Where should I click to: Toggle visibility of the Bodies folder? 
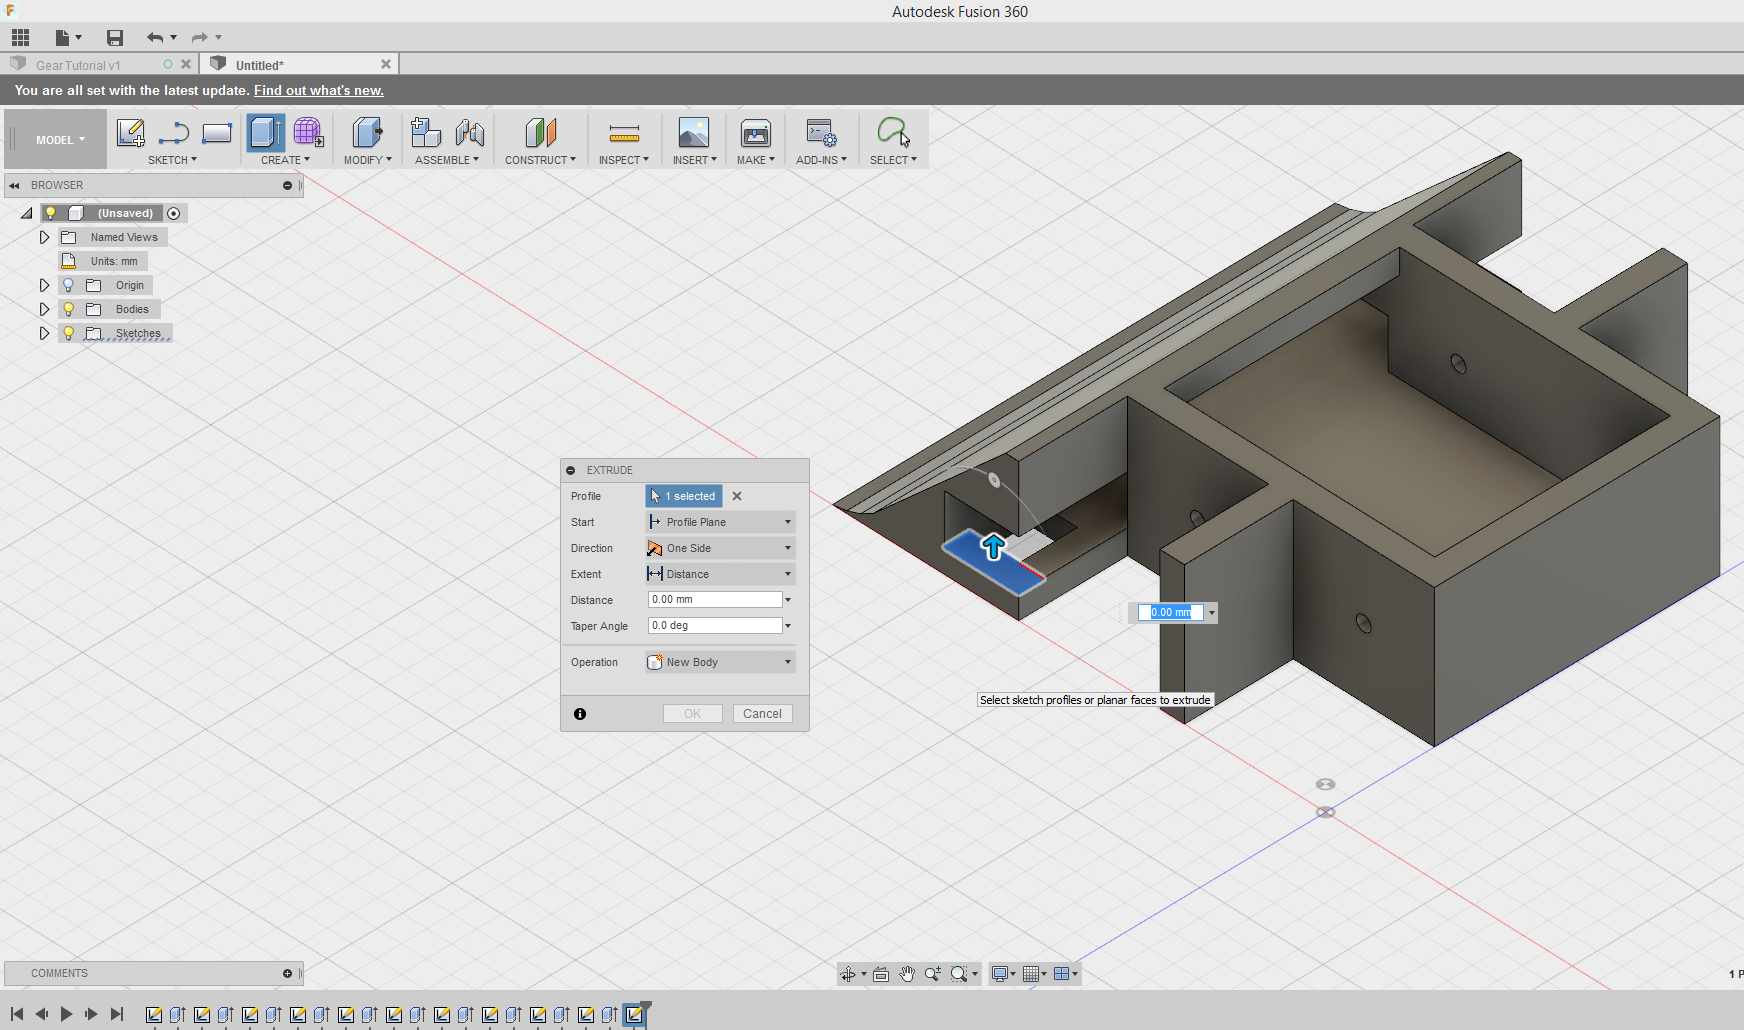[x=68, y=309]
